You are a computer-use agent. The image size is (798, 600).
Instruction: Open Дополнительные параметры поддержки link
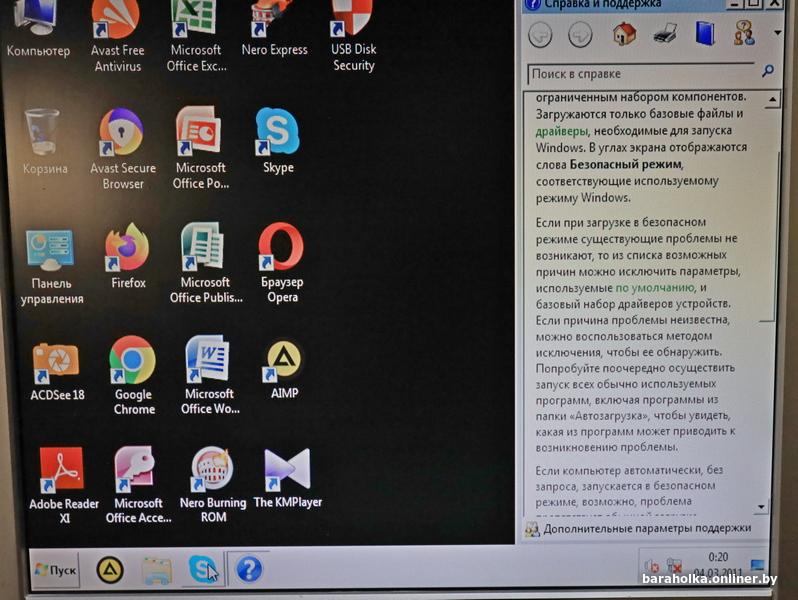(x=647, y=528)
